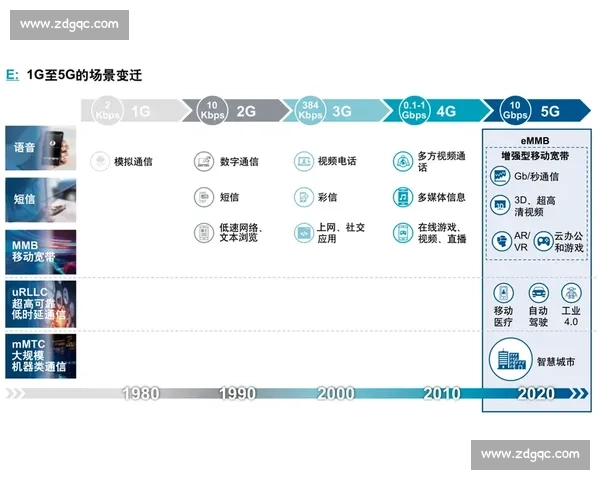This screenshot has width=600, height=480.
Task: Click the 智慧城市 buildings icon
Action: pos(510,359)
